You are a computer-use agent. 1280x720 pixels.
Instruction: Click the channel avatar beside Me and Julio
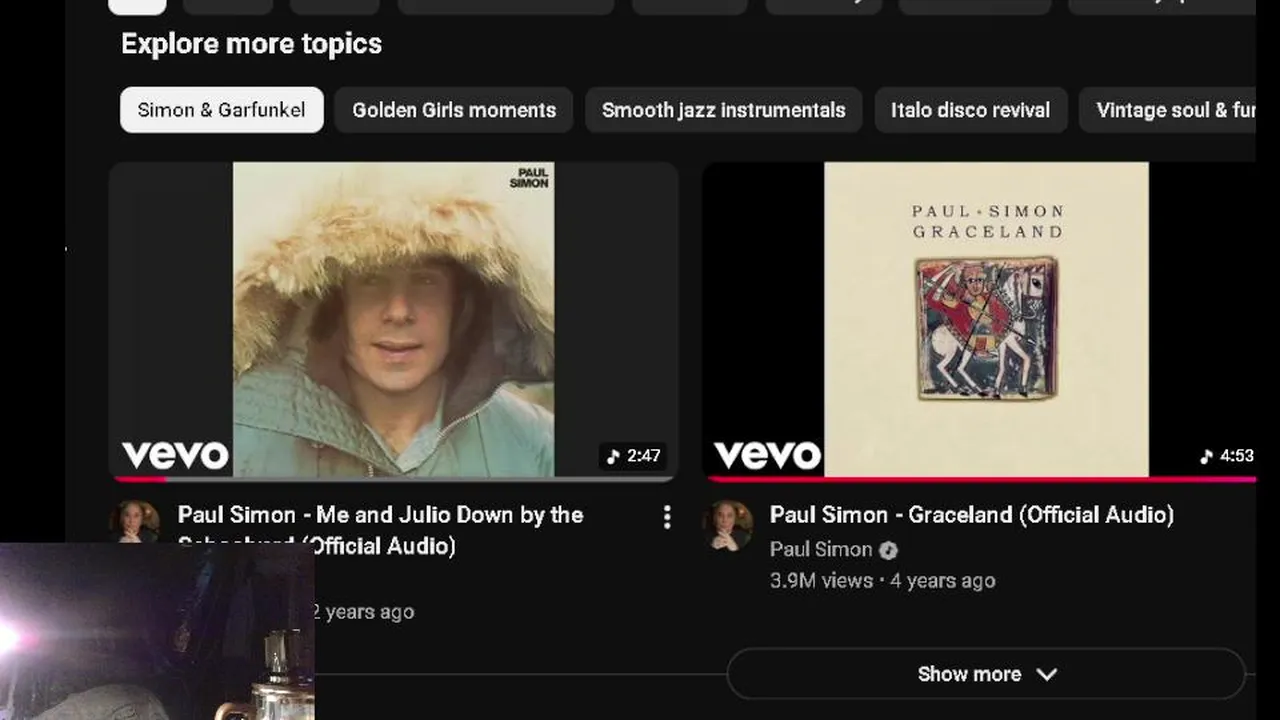tap(135, 522)
